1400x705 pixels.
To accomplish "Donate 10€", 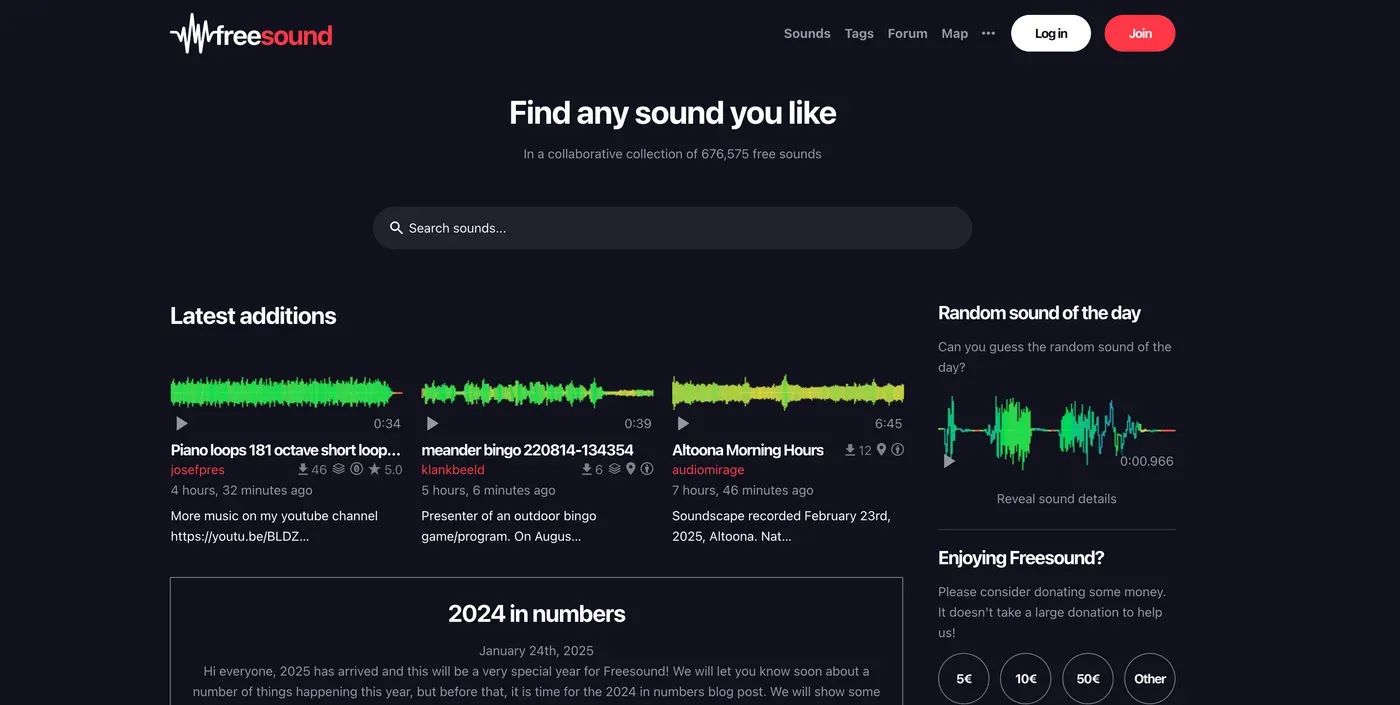I will [x=1026, y=679].
